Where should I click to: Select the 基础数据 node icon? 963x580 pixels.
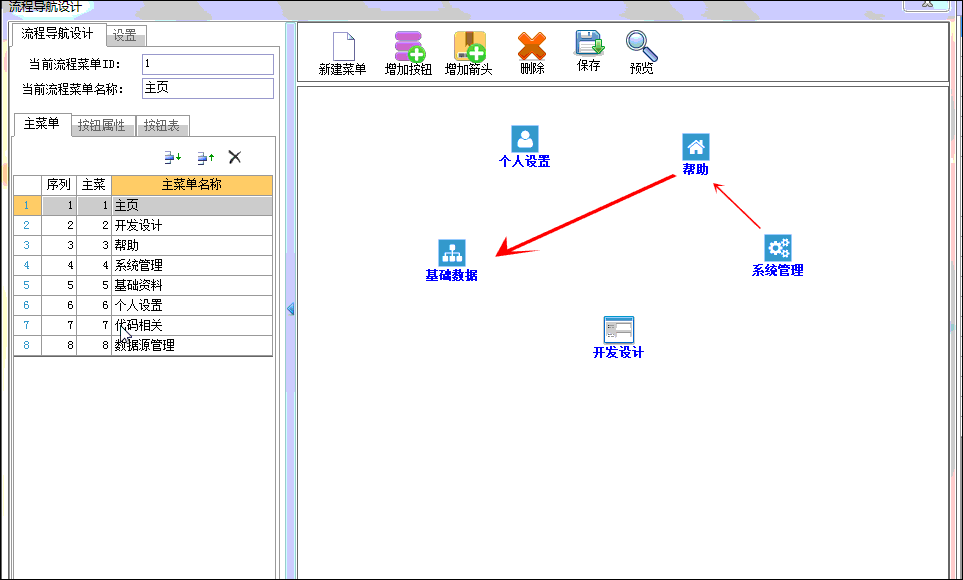(452, 253)
